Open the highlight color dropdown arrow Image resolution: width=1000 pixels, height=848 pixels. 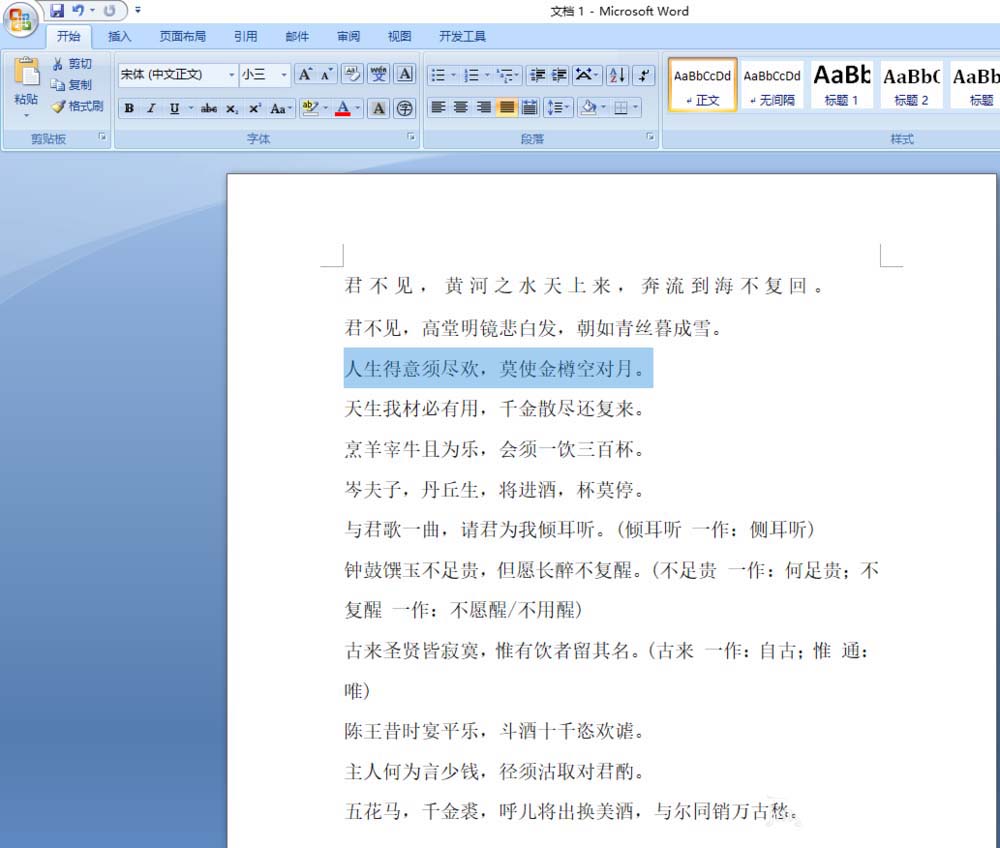point(326,108)
